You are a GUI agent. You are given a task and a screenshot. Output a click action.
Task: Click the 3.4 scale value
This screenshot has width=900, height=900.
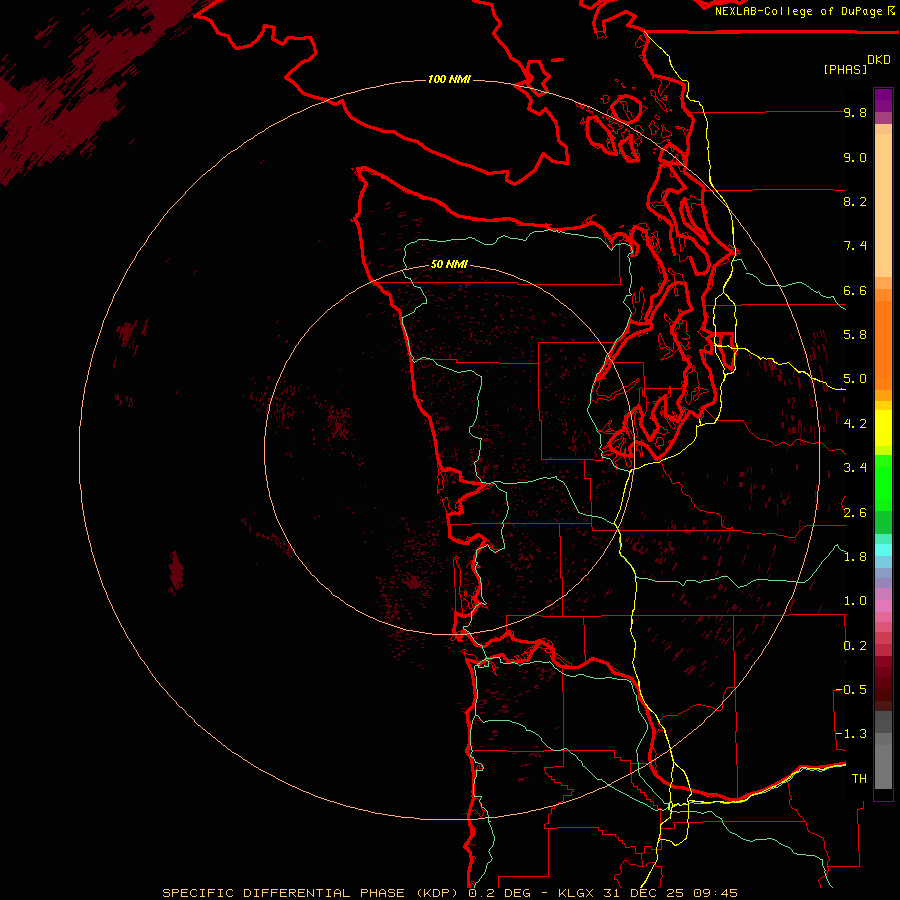click(855, 468)
